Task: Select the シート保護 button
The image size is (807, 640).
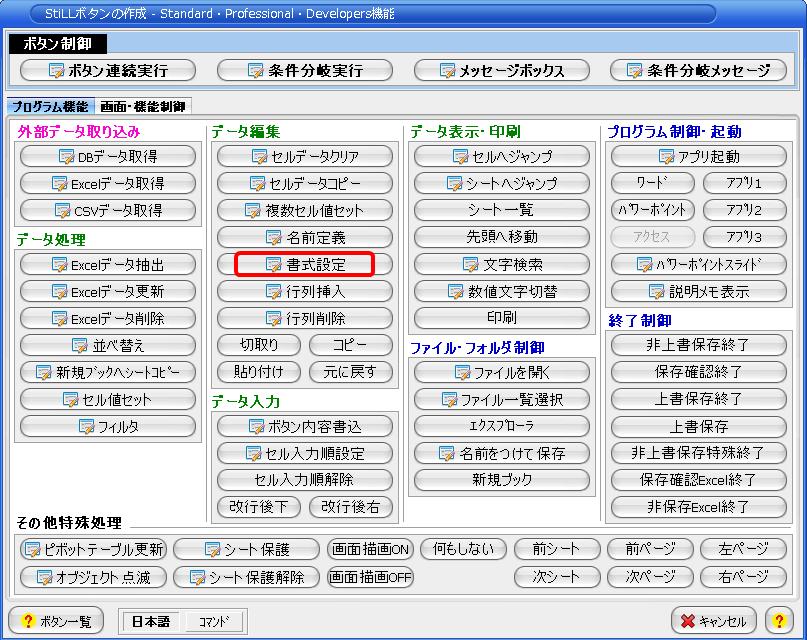Action: [247, 549]
